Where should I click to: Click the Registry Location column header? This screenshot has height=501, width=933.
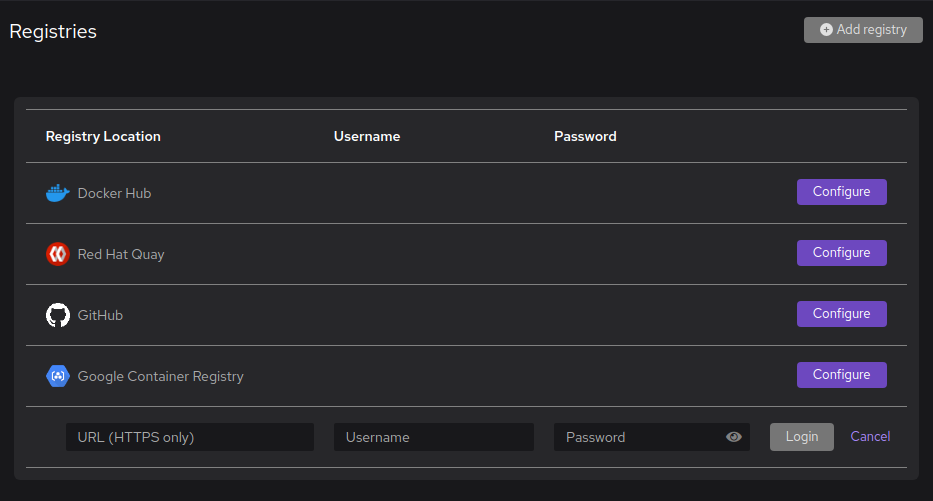click(103, 136)
